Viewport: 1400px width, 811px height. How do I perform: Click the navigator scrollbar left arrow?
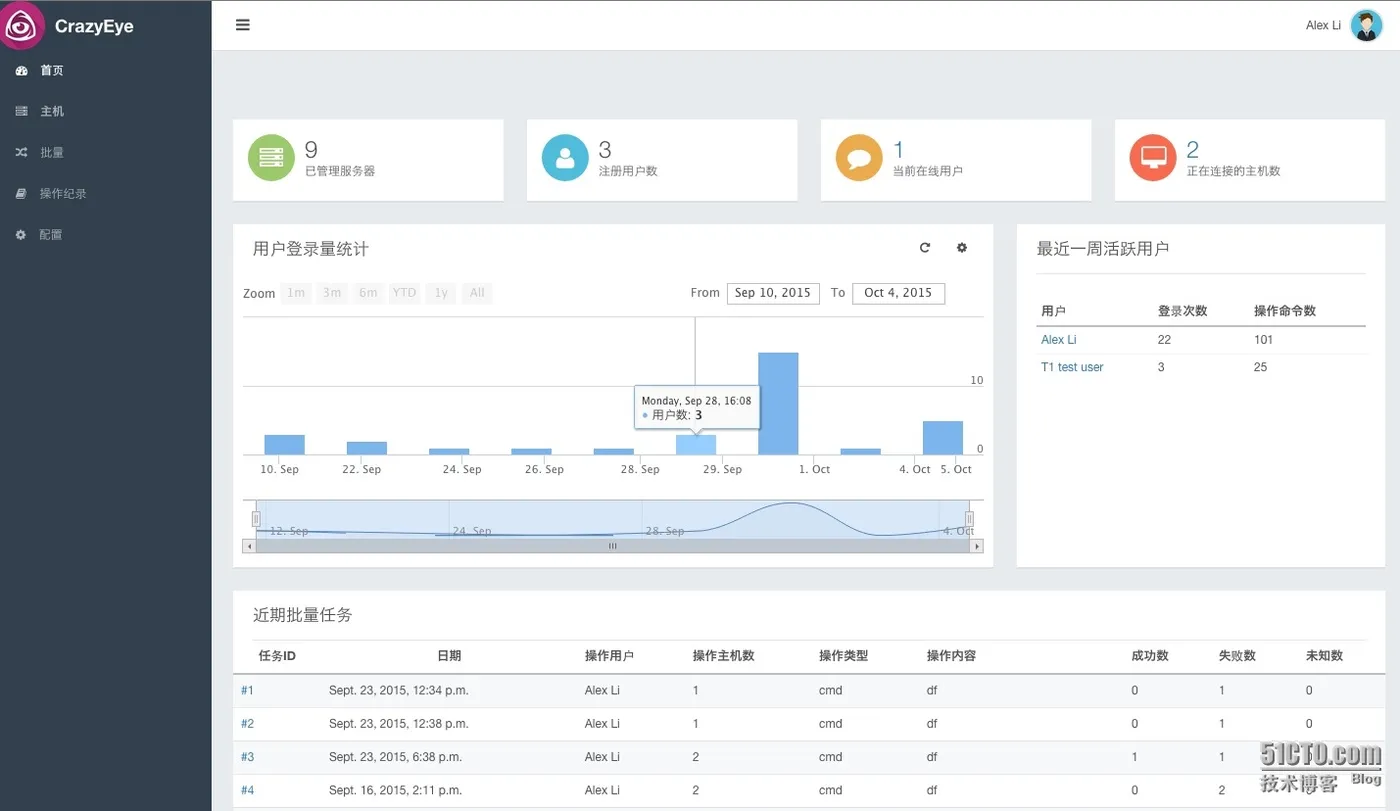click(x=249, y=546)
